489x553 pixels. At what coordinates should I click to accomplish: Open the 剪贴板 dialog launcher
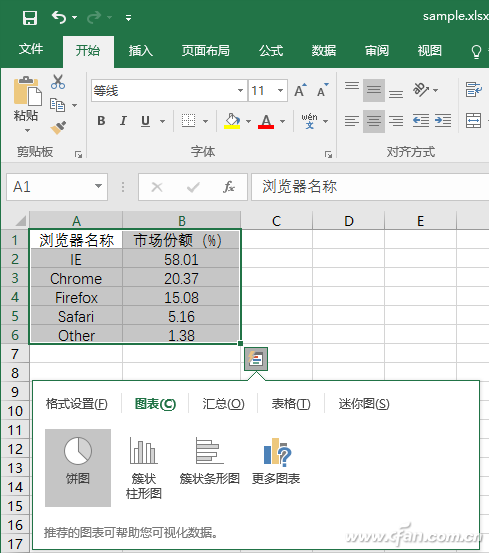[x=78, y=154]
